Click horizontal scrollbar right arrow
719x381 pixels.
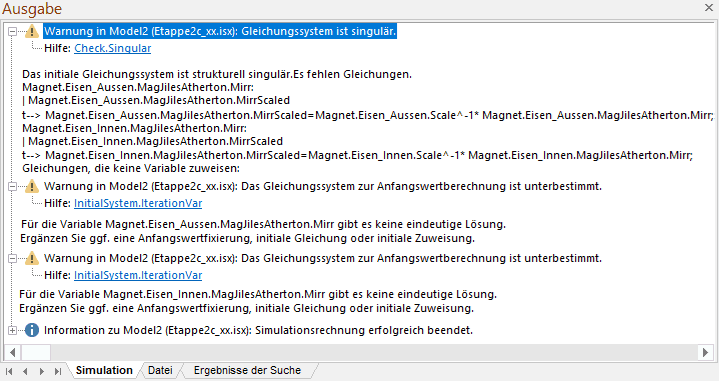705,353
